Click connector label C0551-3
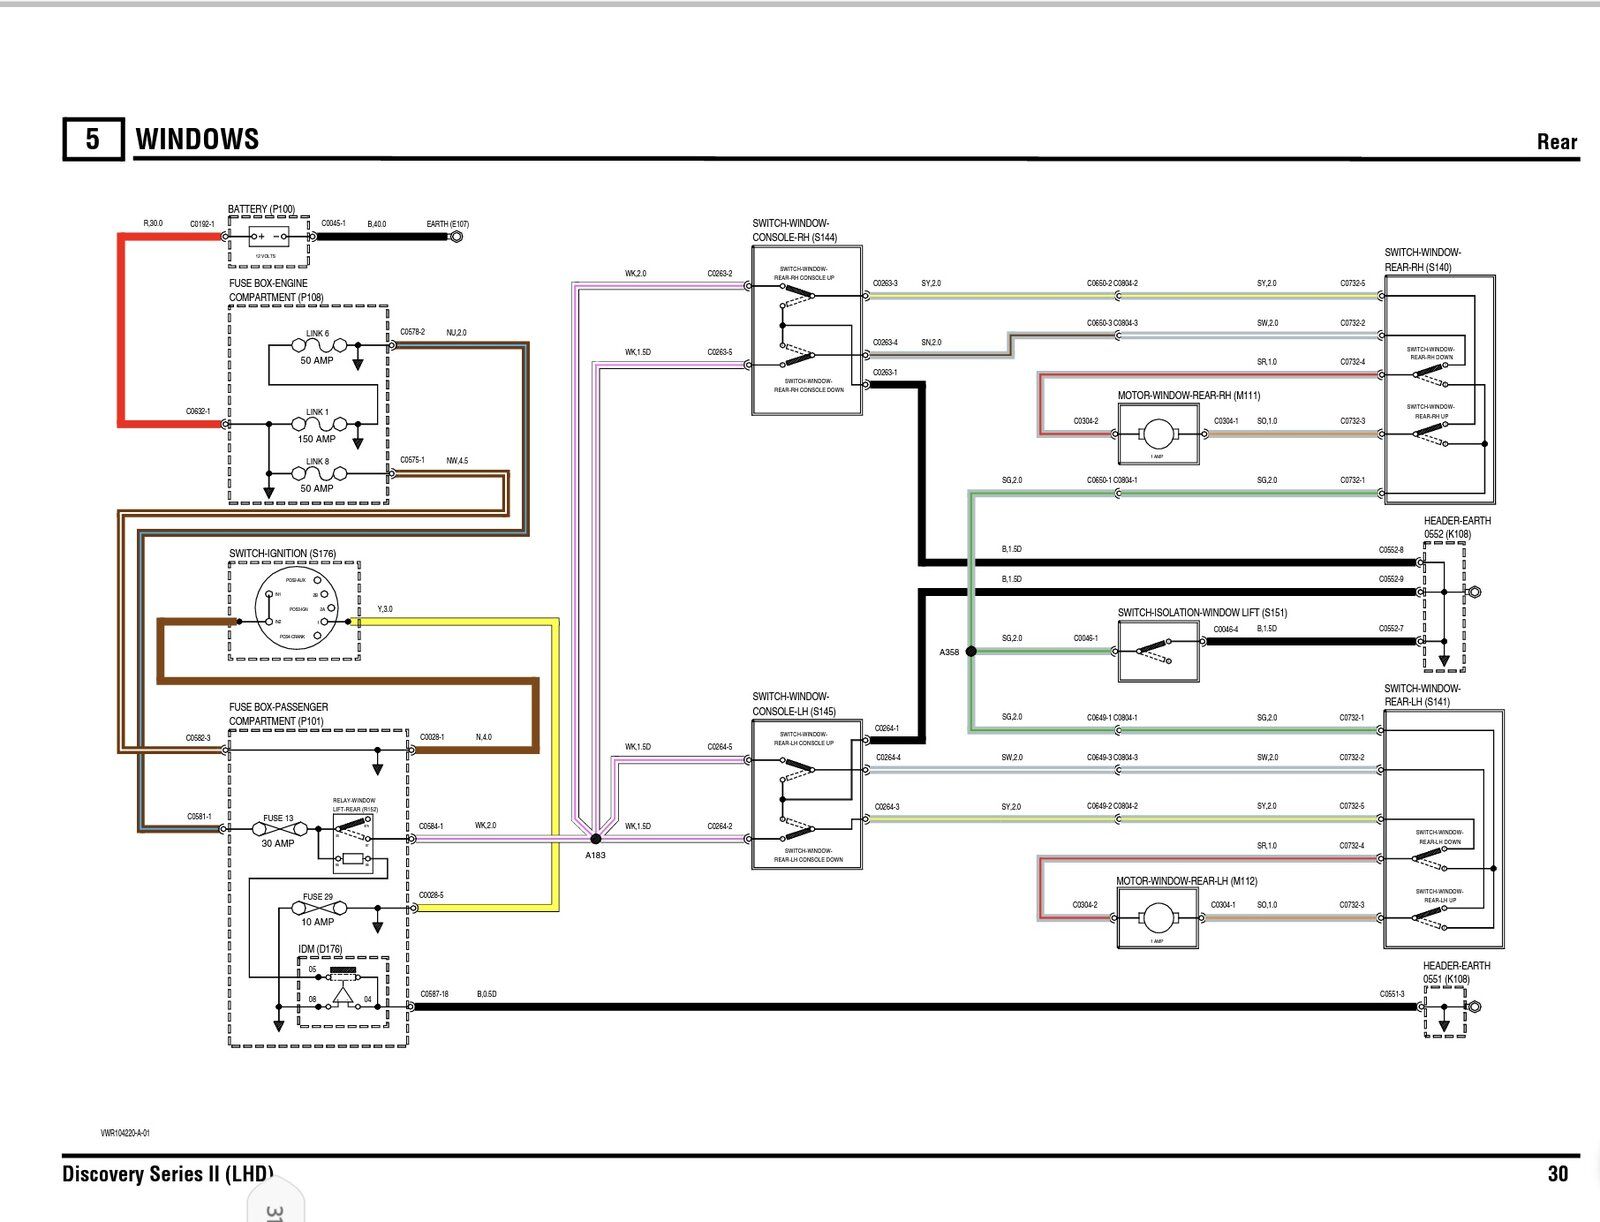 click(1392, 994)
